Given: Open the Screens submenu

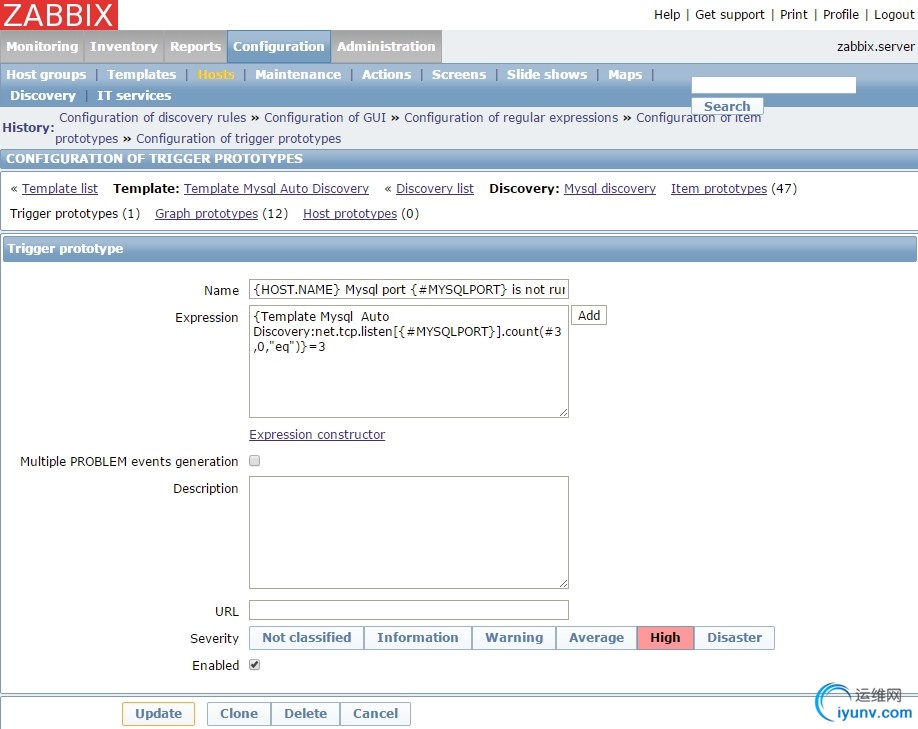Looking at the screenshot, I should click(459, 74).
